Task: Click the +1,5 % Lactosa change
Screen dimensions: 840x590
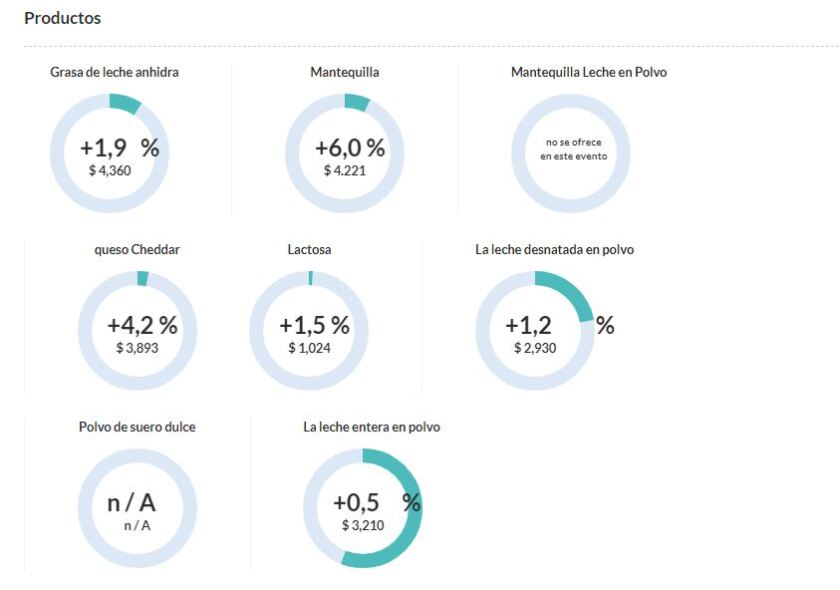Action: tap(314, 326)
